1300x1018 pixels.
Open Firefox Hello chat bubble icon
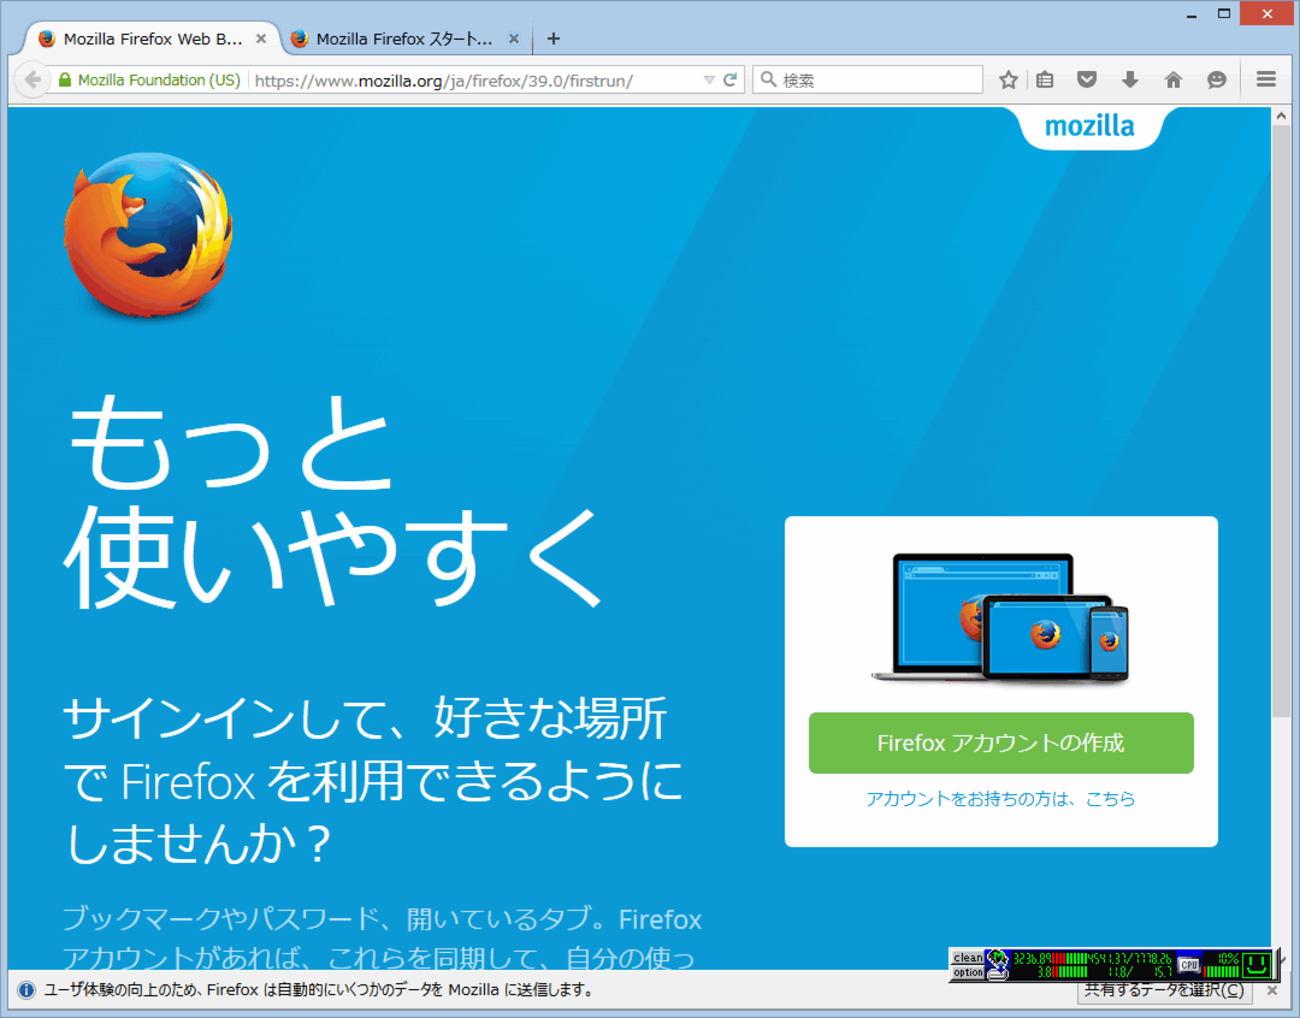(1216, 80)
